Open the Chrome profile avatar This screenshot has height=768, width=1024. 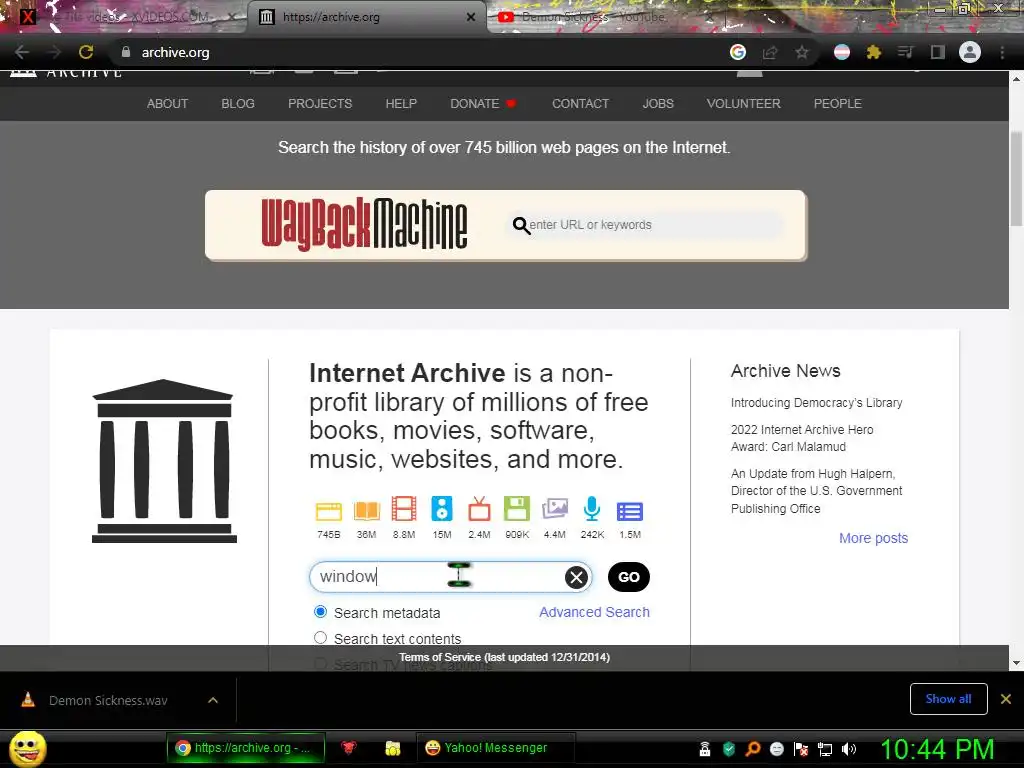(970, 52)
